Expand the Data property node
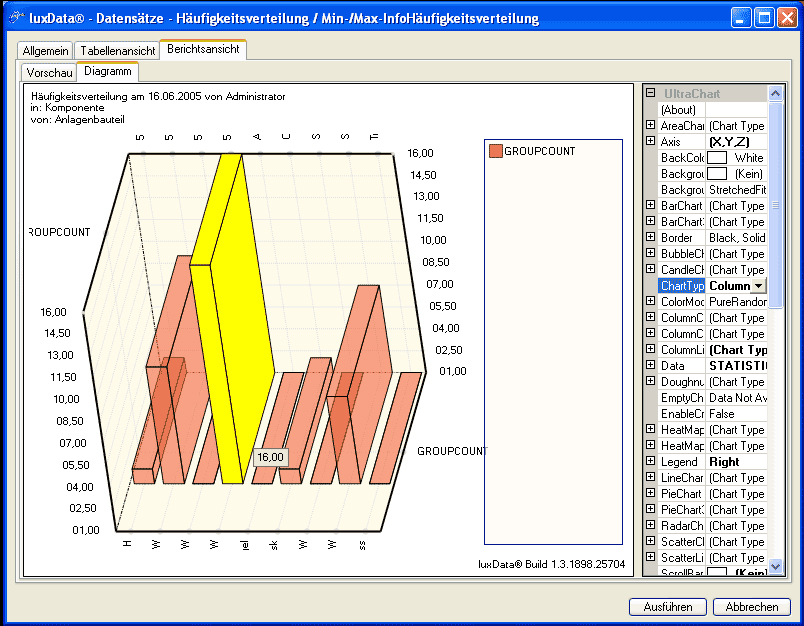This screenshot has height=626, width=804. pos(651,366)
